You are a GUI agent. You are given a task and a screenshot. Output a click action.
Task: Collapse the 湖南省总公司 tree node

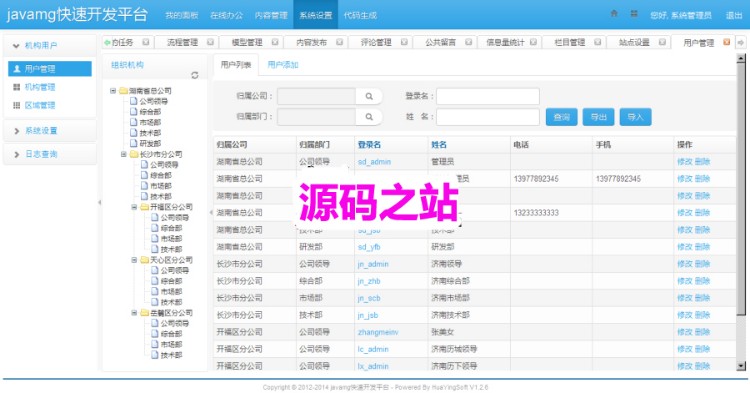pyautogui.click(x=113, y=90)
